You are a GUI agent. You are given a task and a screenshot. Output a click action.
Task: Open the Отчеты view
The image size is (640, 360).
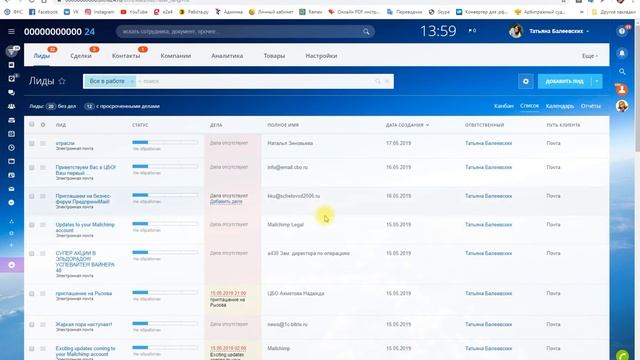tap(591, 106)
